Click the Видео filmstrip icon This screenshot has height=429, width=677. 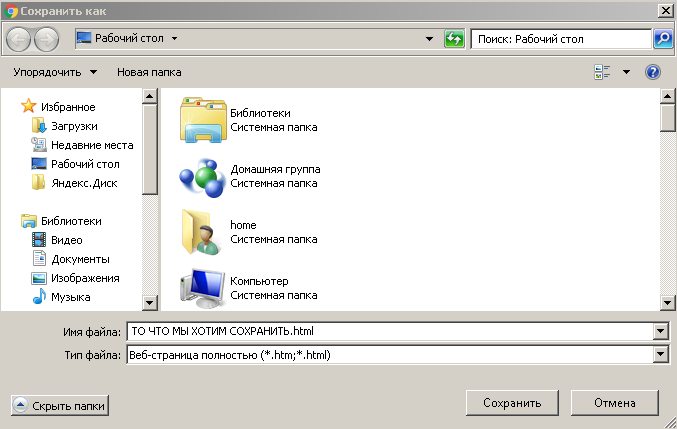tap(39, 240)
